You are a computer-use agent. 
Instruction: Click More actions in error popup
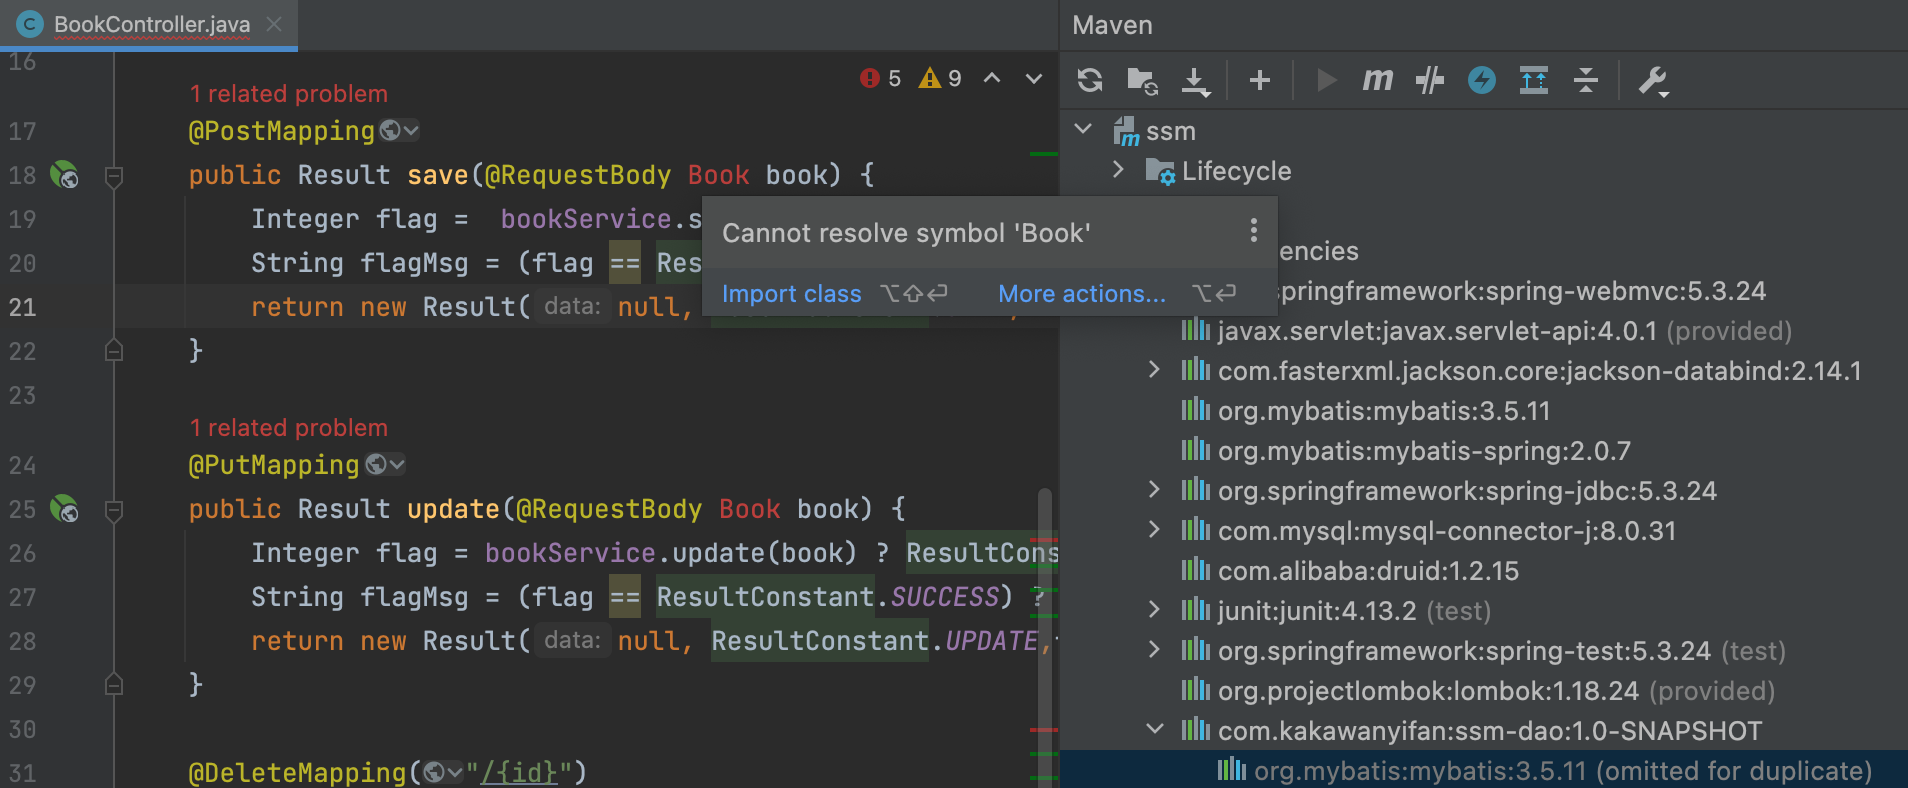point(1081,294)
